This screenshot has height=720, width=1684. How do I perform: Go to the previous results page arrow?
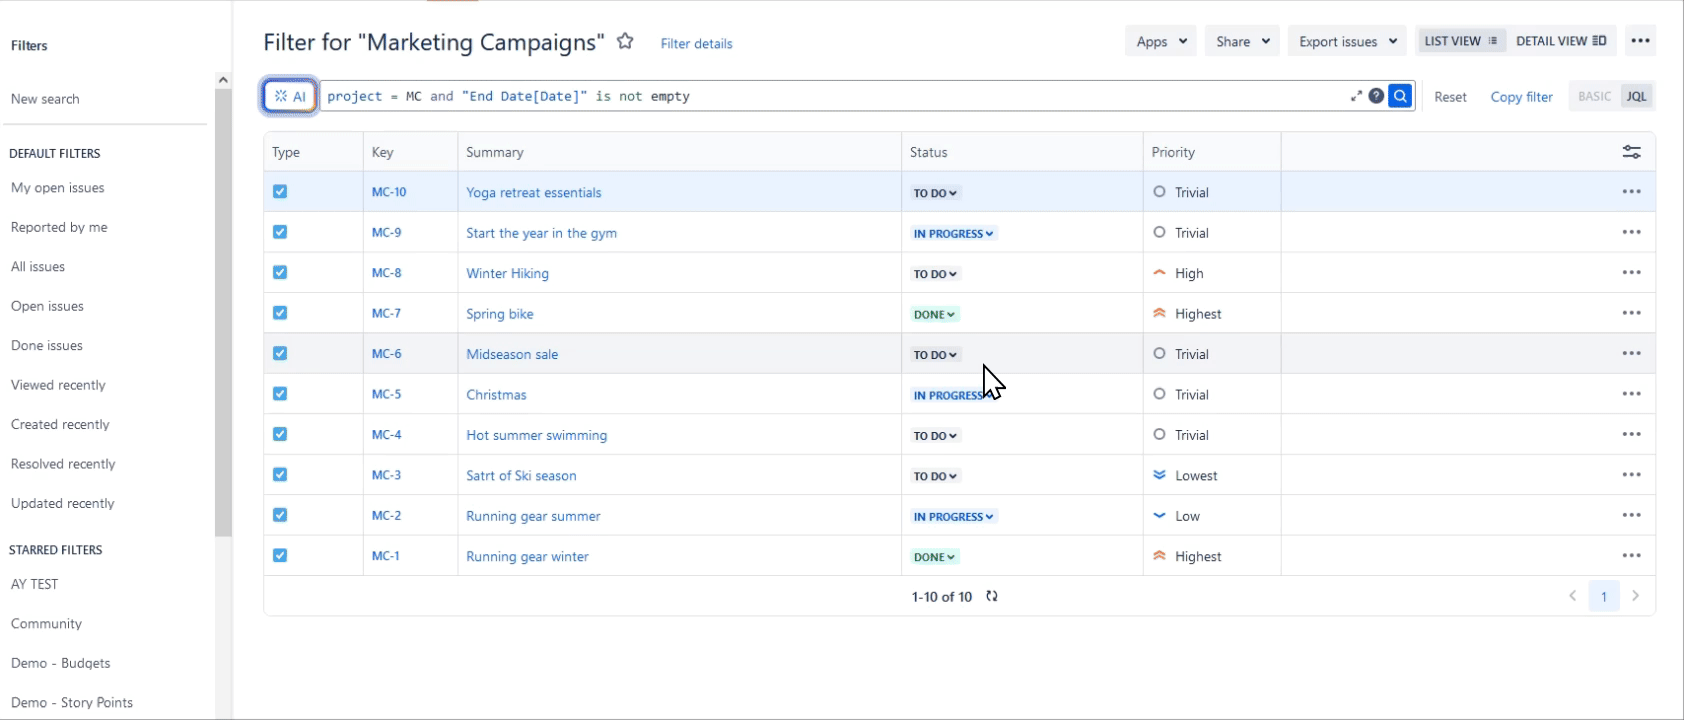click(1572, 596)
